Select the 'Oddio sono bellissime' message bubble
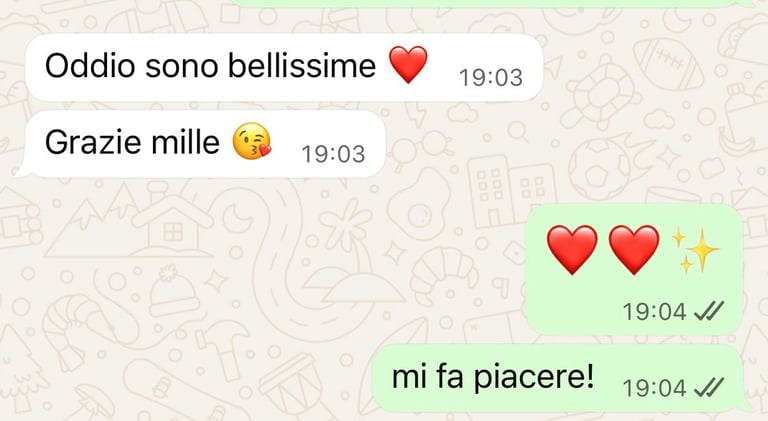768x421 pixels. pyautogui.click(x=284, y=67)
